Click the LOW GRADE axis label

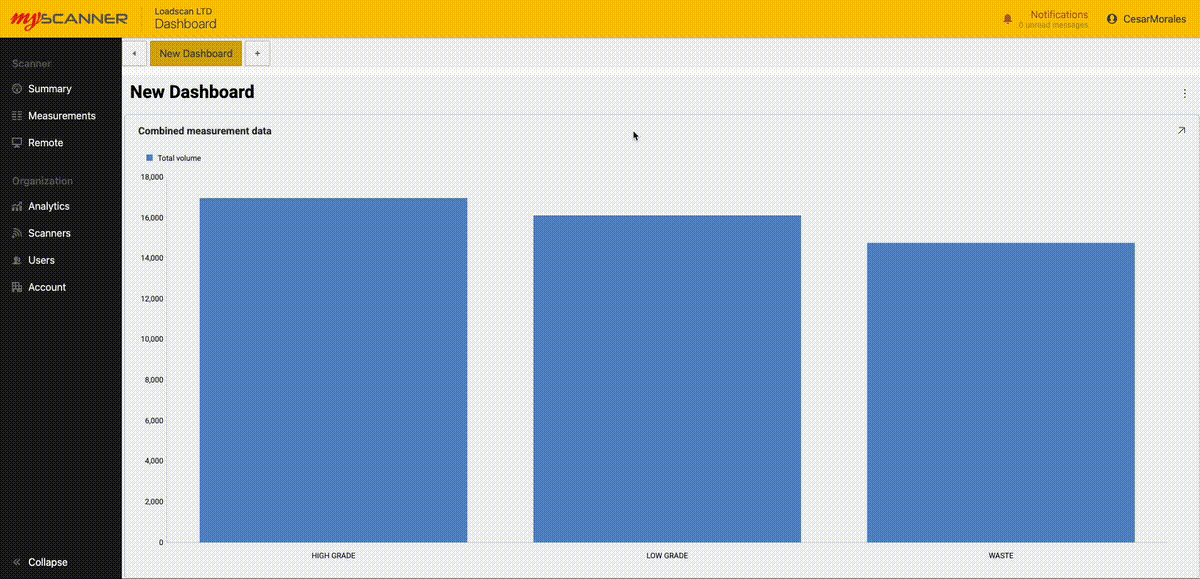point(667,555)
